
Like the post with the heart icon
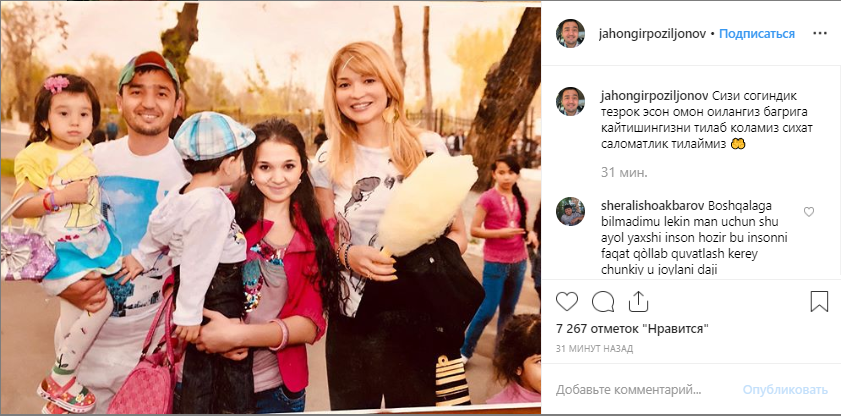tap(566, 302)
